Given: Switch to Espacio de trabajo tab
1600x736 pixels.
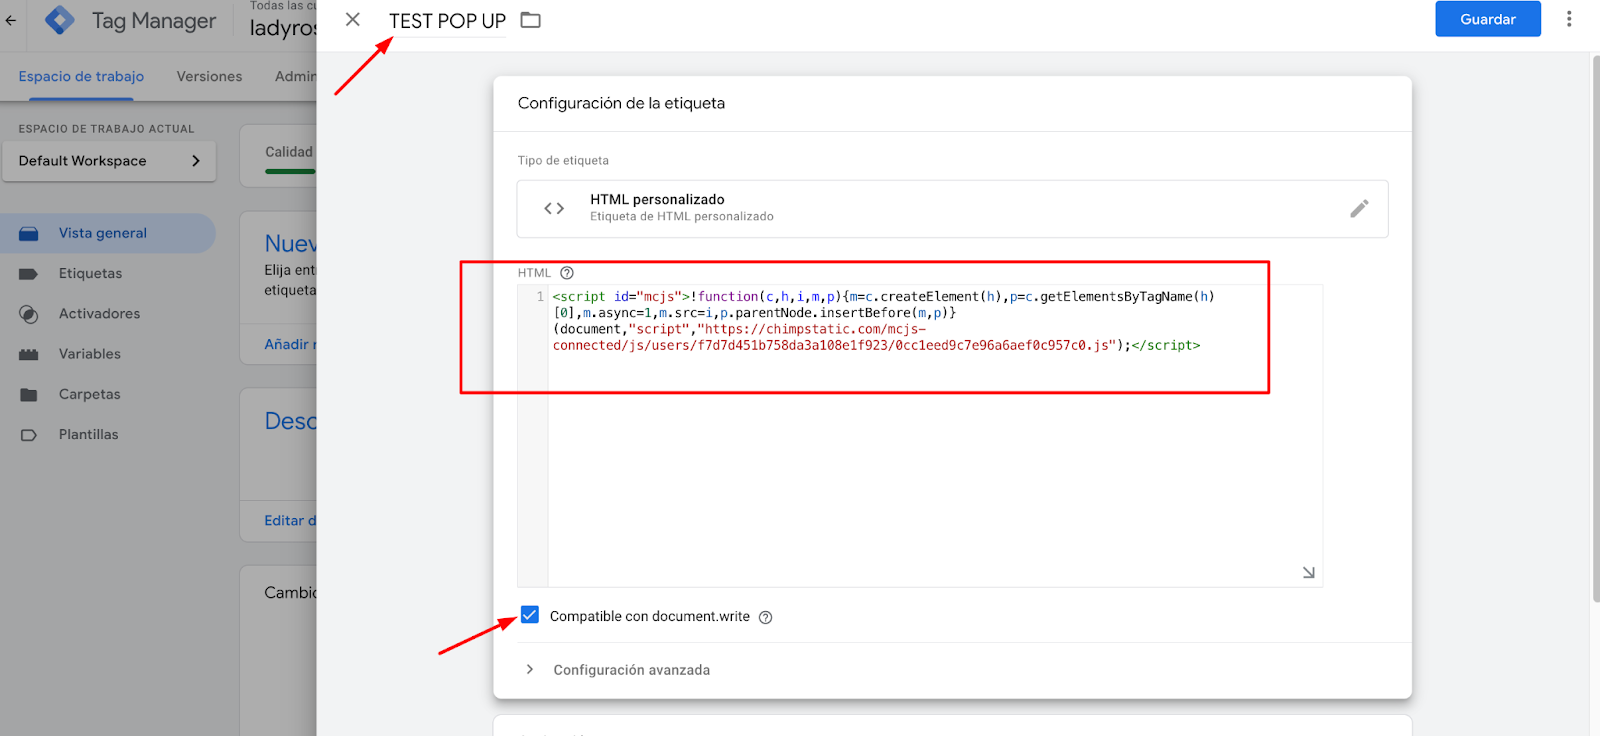Looking at the screenshot, I should coord(81,76).
